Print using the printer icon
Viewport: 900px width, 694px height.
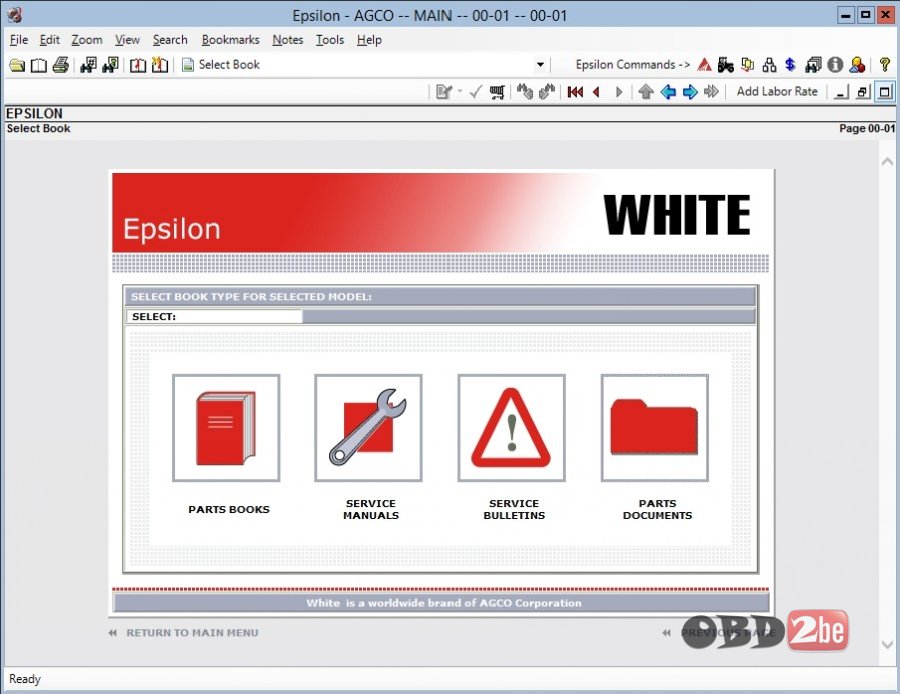[x=60, y=65]
